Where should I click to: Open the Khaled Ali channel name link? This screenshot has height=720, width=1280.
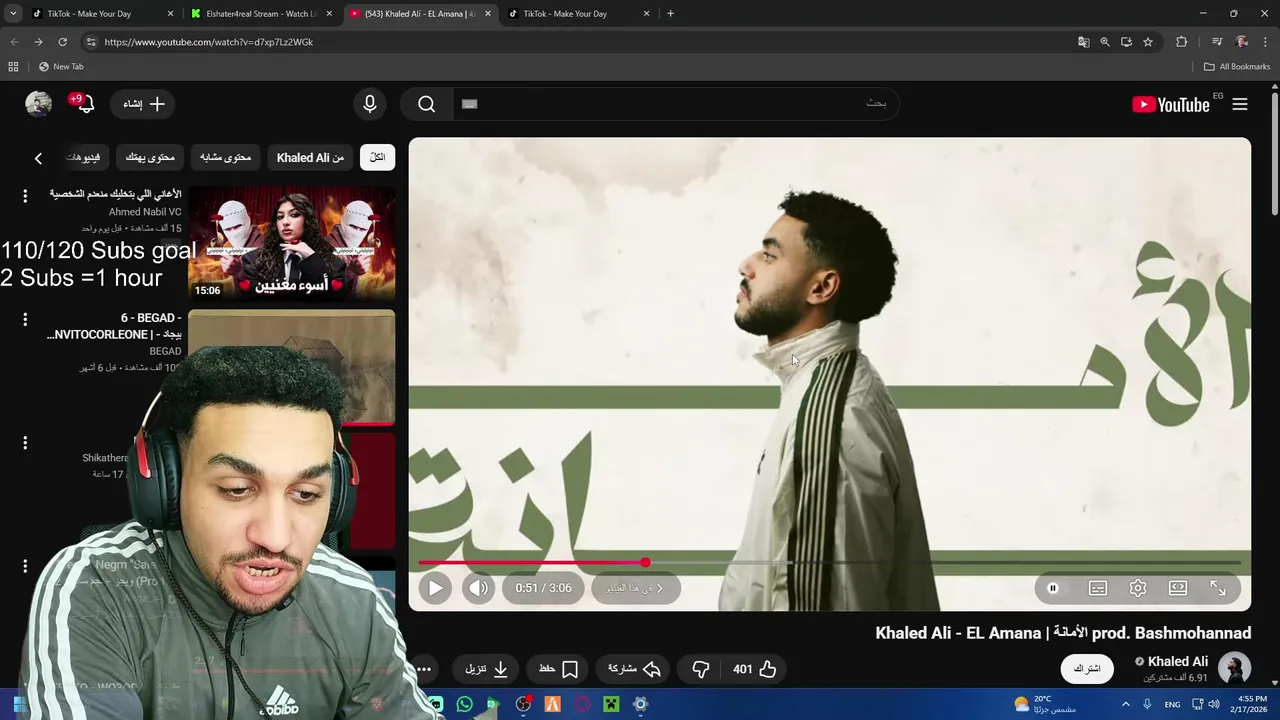(x=1178, y=661)
